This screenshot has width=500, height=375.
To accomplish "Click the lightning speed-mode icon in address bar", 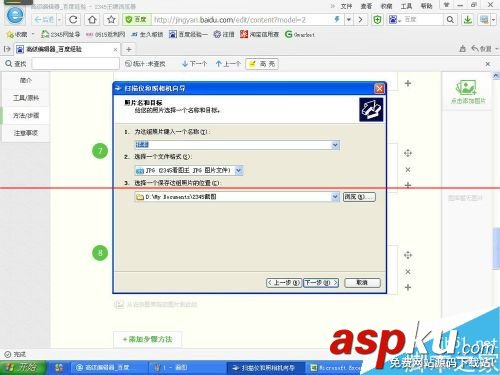I will pyautogui.click(x=337, y=20).
